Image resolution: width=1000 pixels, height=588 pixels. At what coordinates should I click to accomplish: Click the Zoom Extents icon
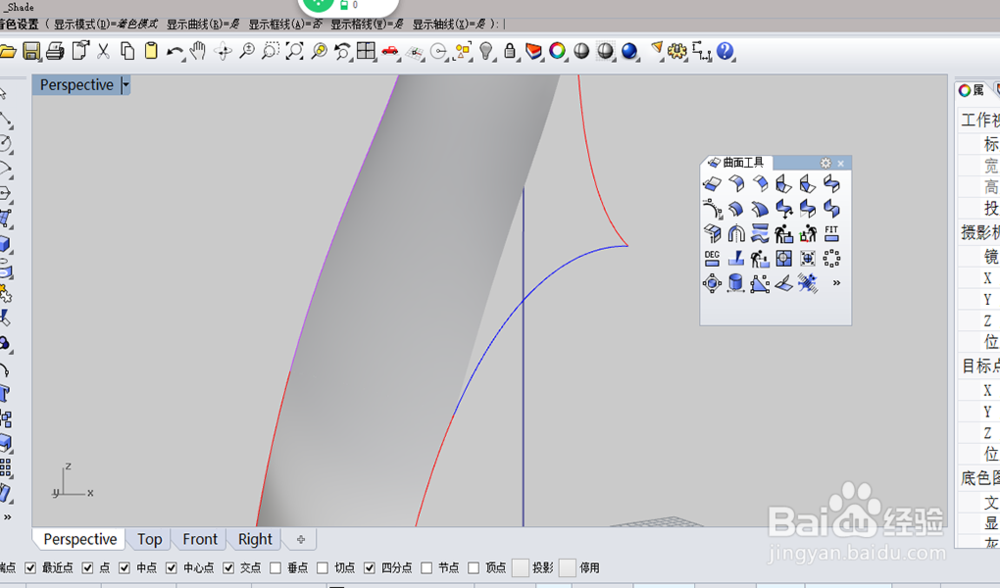tap(294, 51)
